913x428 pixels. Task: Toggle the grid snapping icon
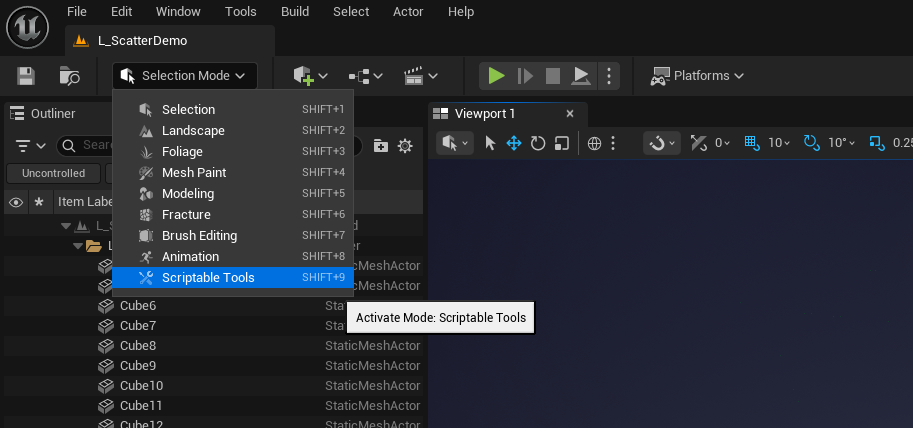753,143
